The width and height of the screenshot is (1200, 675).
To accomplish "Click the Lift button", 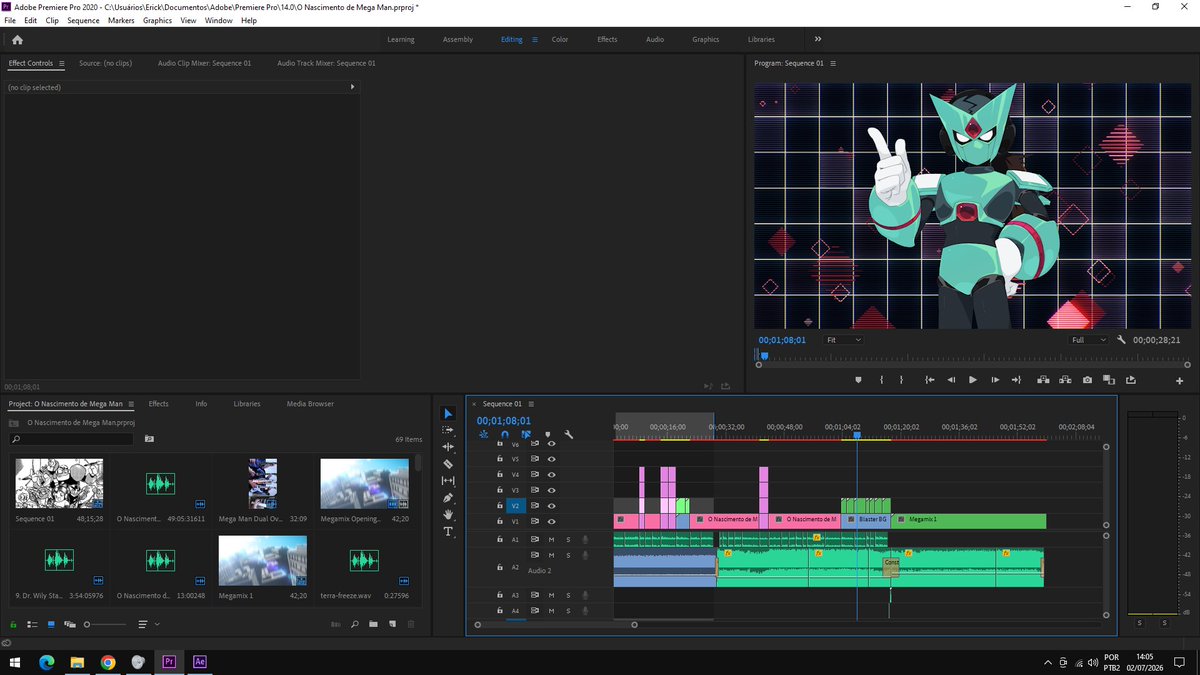I will point(1043,380).
